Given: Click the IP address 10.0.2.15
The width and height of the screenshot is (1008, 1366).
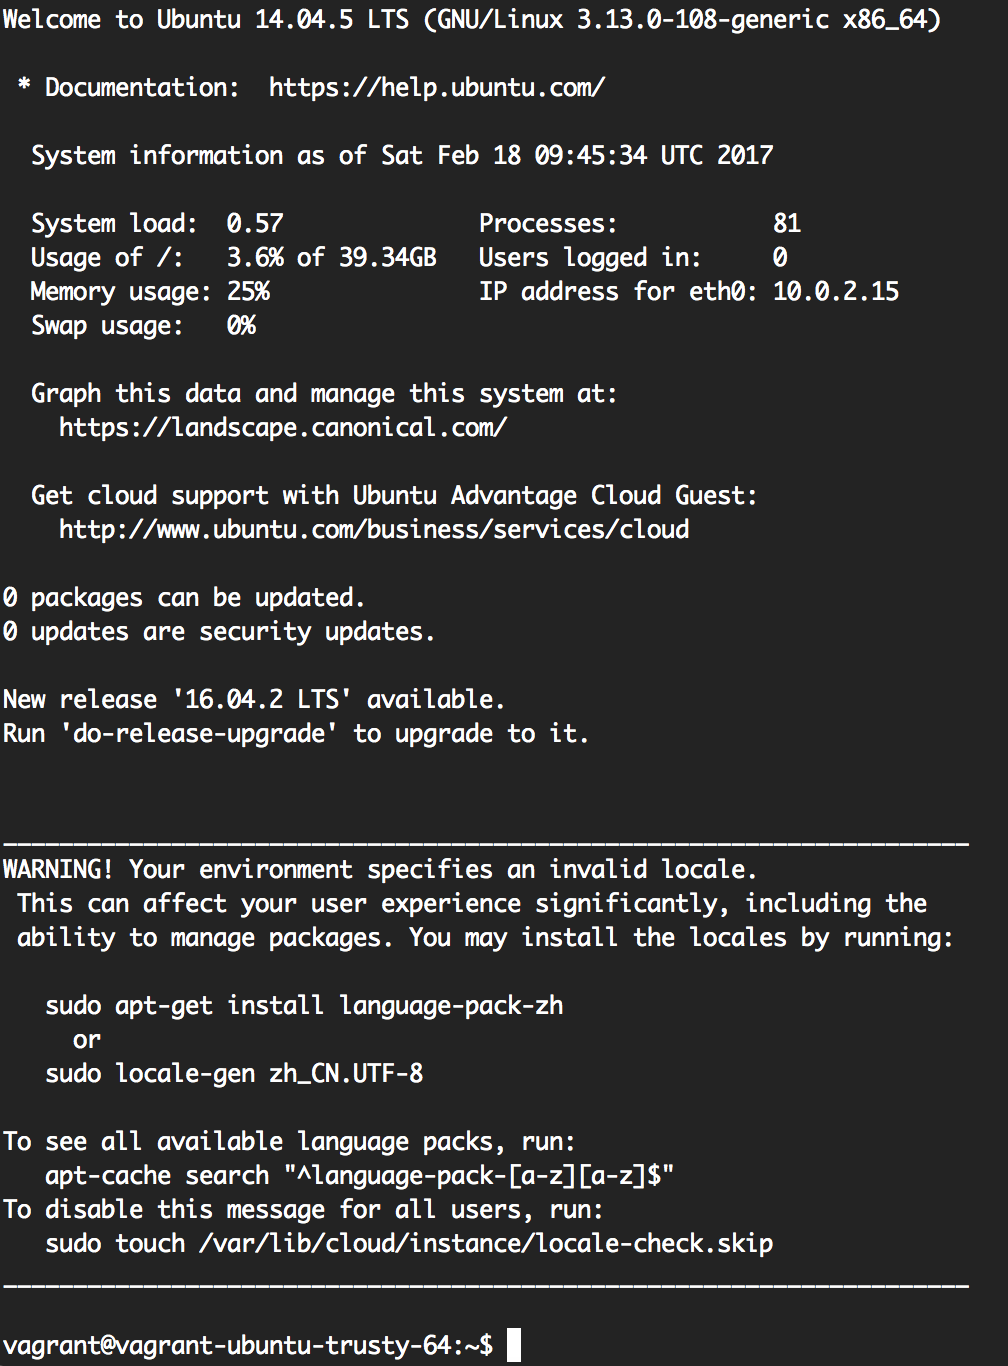Looking at the screenshot, I should click(836, 292).
